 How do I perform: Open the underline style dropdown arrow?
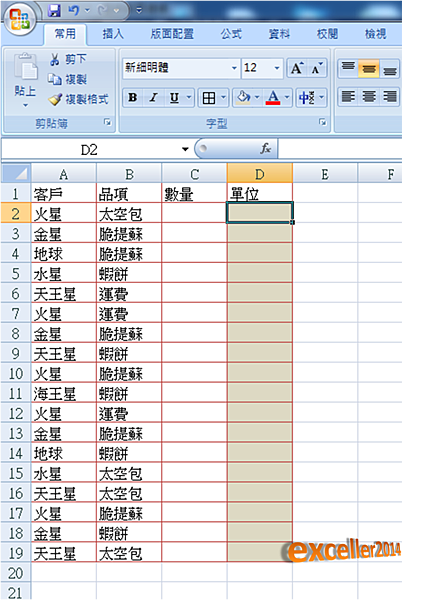point(189,98)
